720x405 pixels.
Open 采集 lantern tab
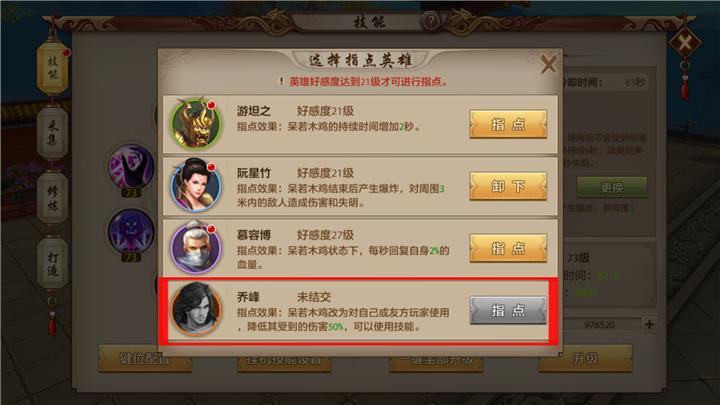pos(52,133)
